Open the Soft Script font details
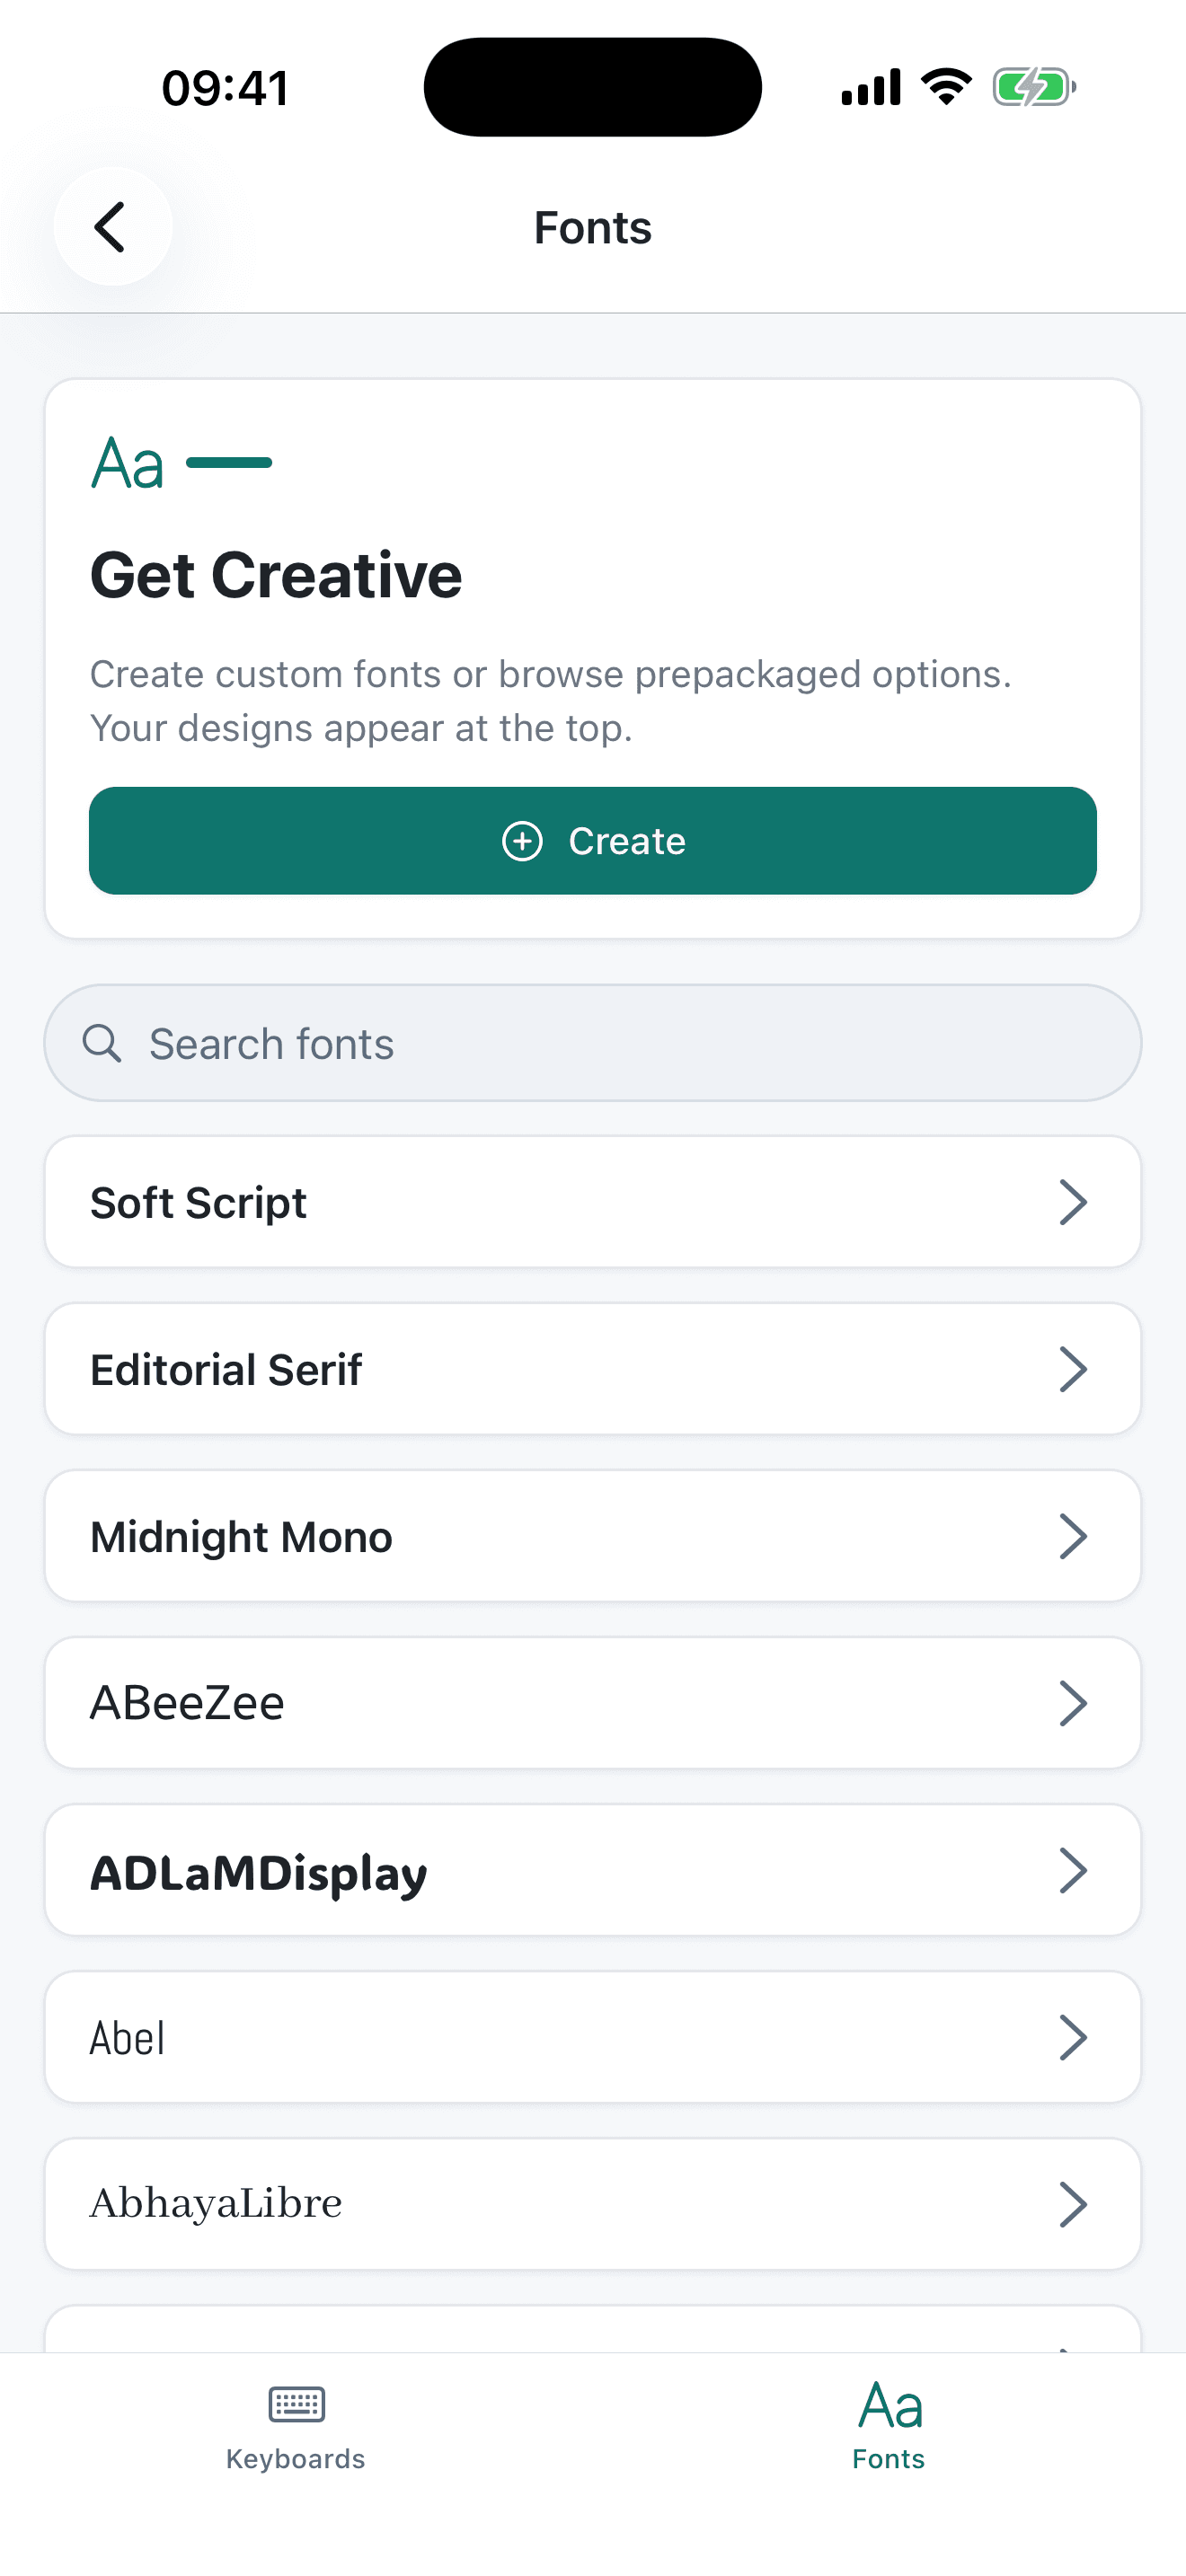The height and width of the screenshot is (2576, 1186). tap(592, 1202)
